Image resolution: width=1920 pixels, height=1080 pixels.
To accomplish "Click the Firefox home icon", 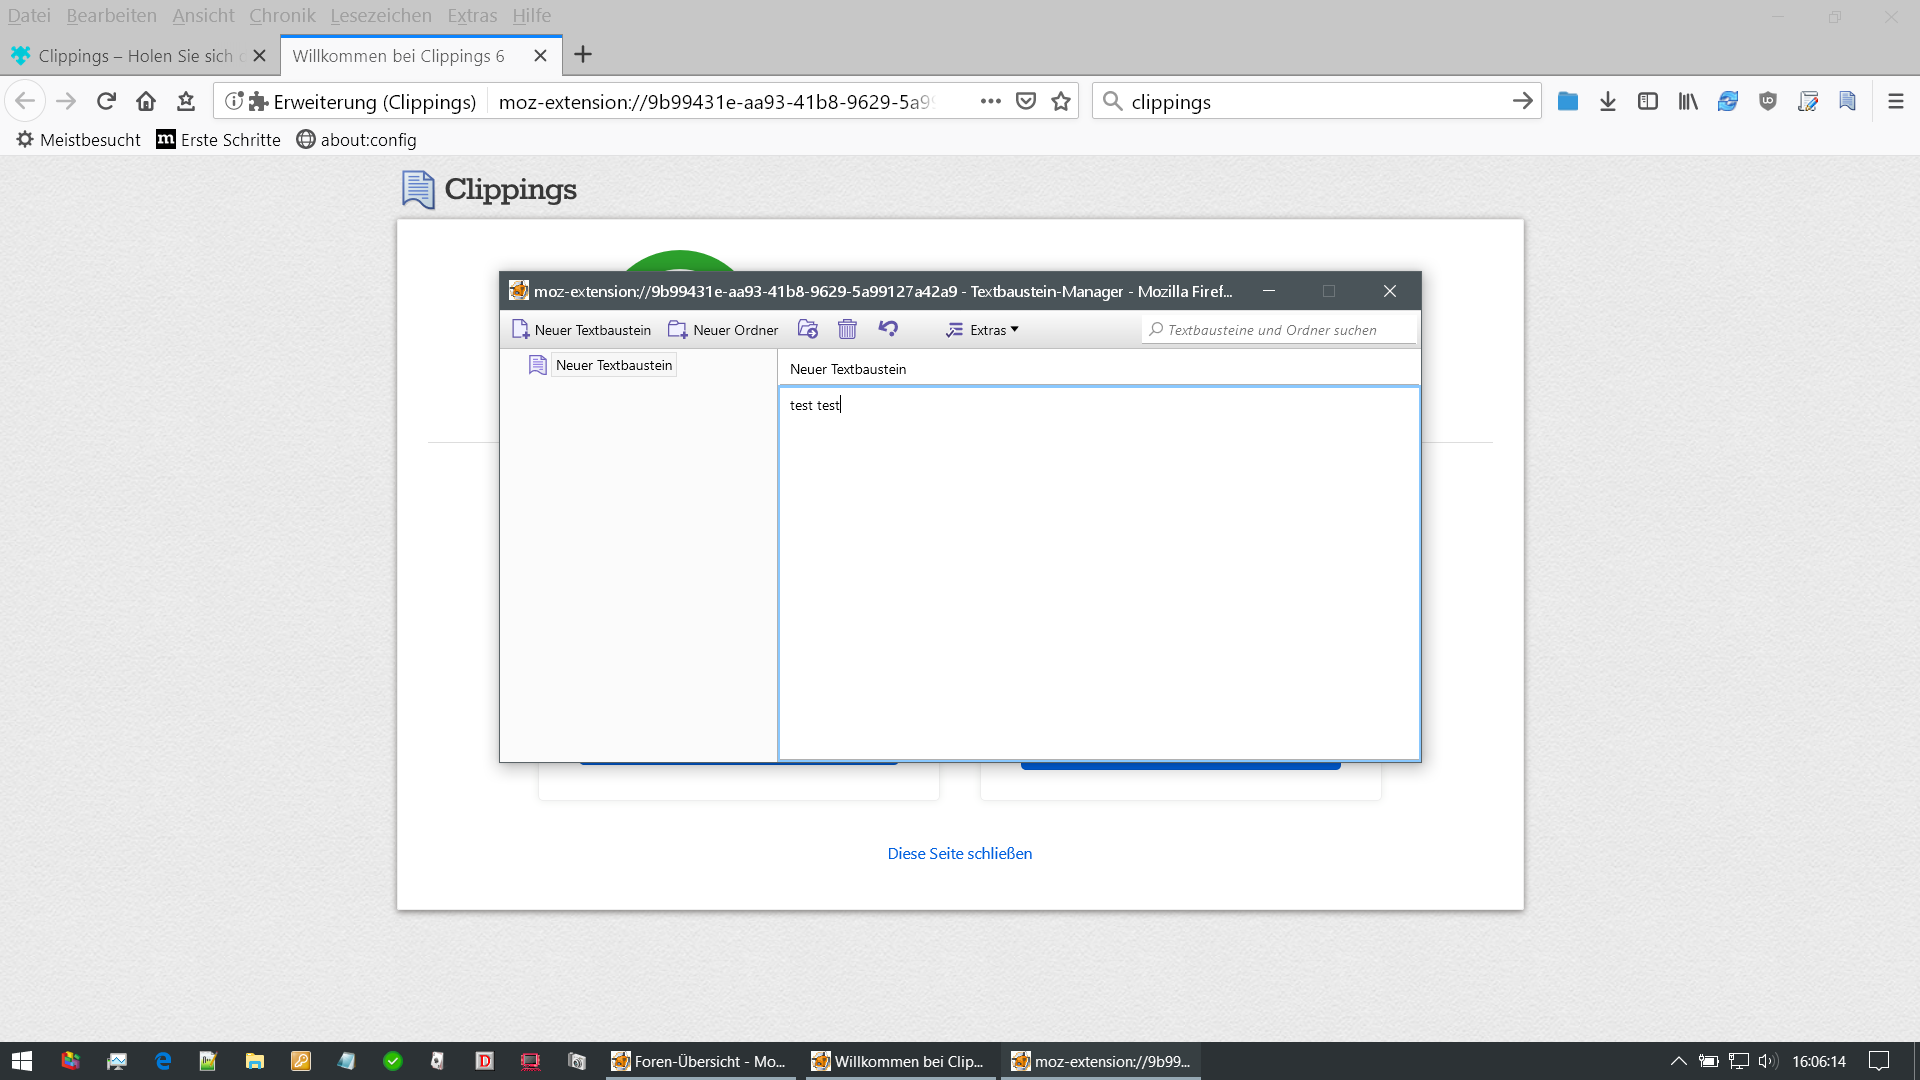I will pyautogui.click(x=146, y=101).
